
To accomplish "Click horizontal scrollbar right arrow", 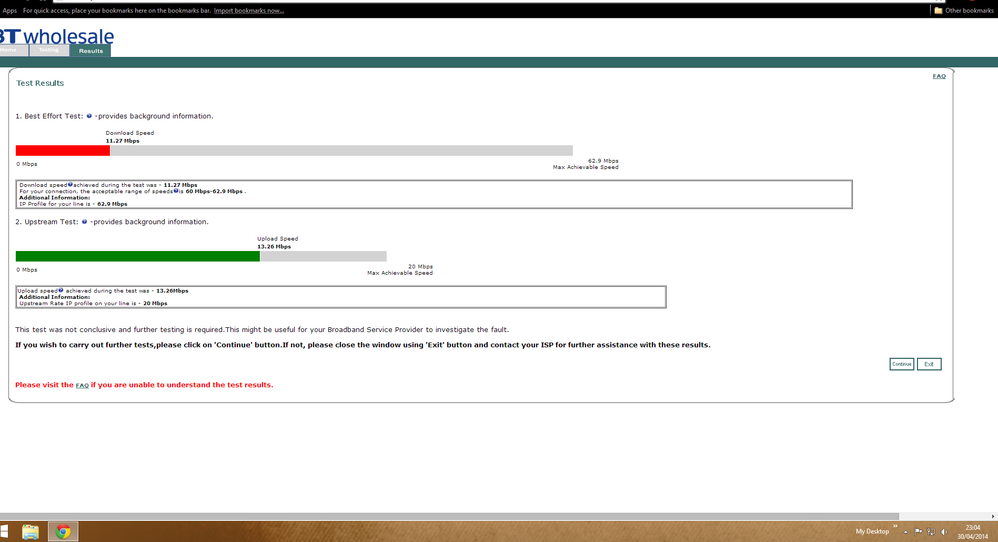I will [993, 517].
